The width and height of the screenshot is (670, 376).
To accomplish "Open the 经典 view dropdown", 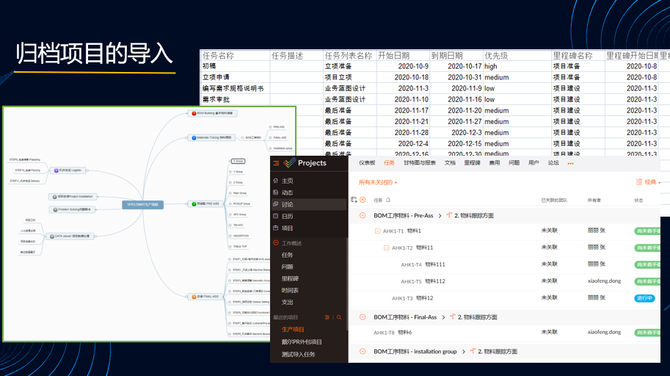I will [648, 182].
